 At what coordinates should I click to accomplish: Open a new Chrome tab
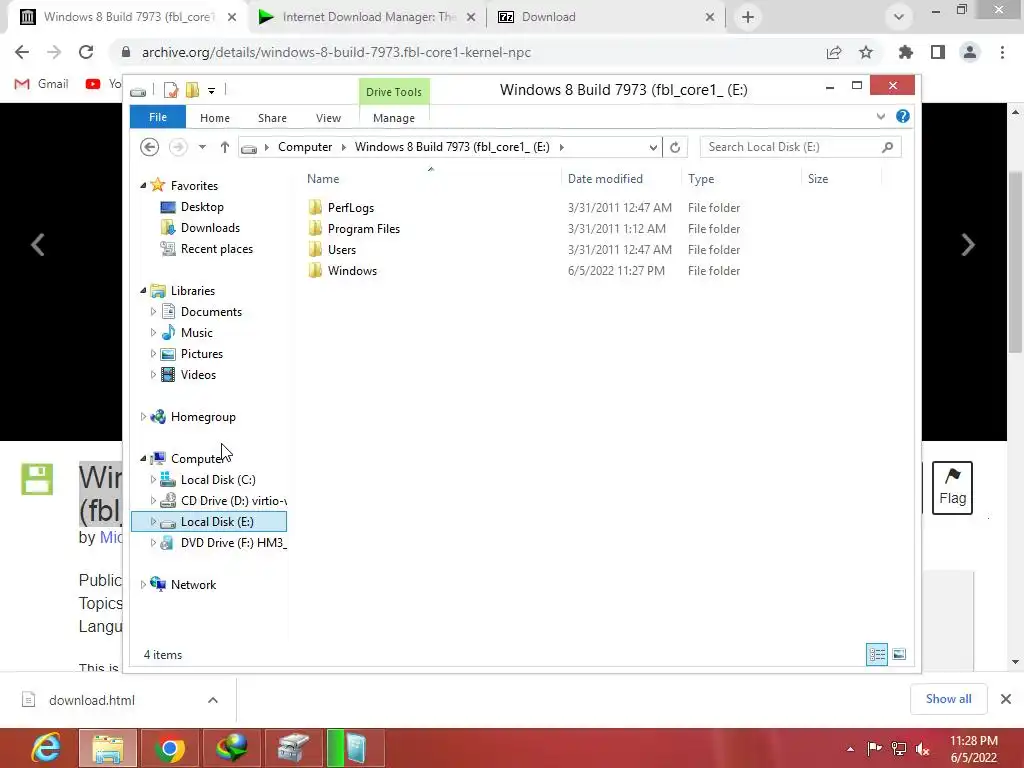(x=748, y=17)
